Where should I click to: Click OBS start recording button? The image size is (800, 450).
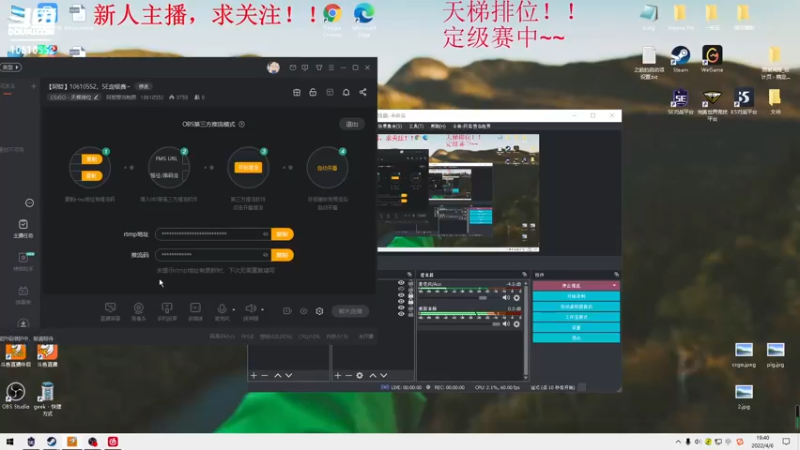click(576, 296)
